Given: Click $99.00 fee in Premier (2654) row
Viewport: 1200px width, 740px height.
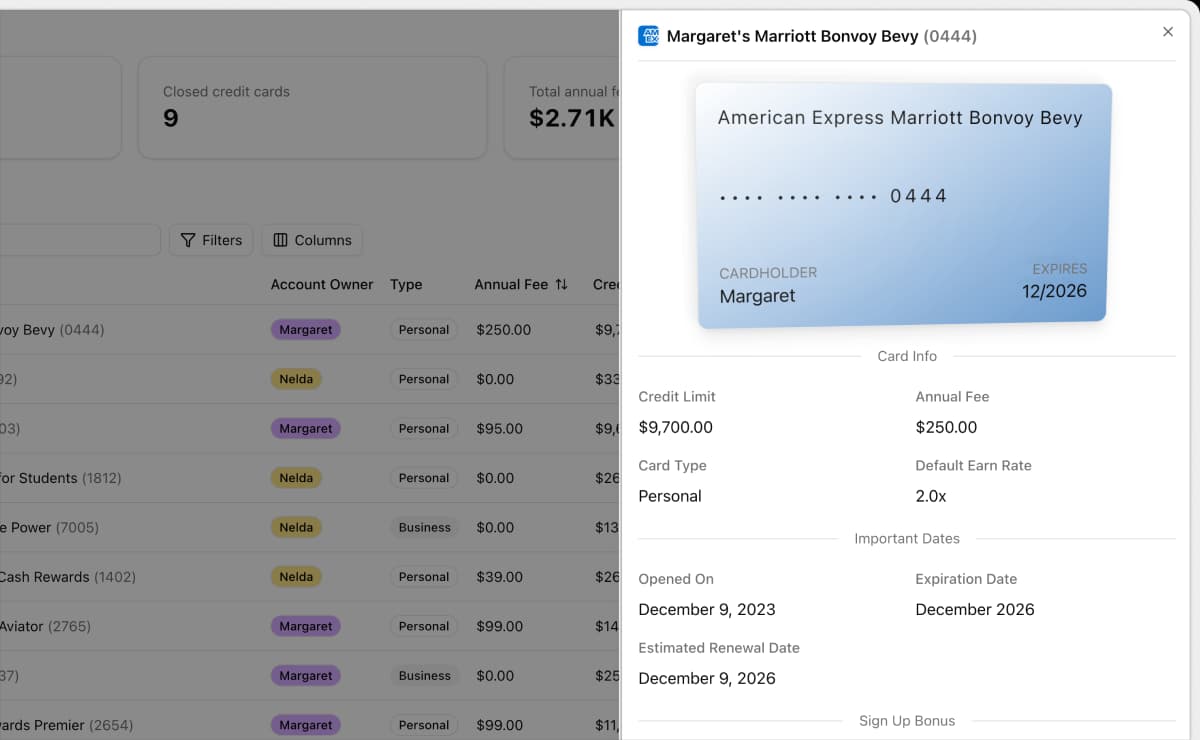Looking at the screenshot, I should click(x=500, y=725).
